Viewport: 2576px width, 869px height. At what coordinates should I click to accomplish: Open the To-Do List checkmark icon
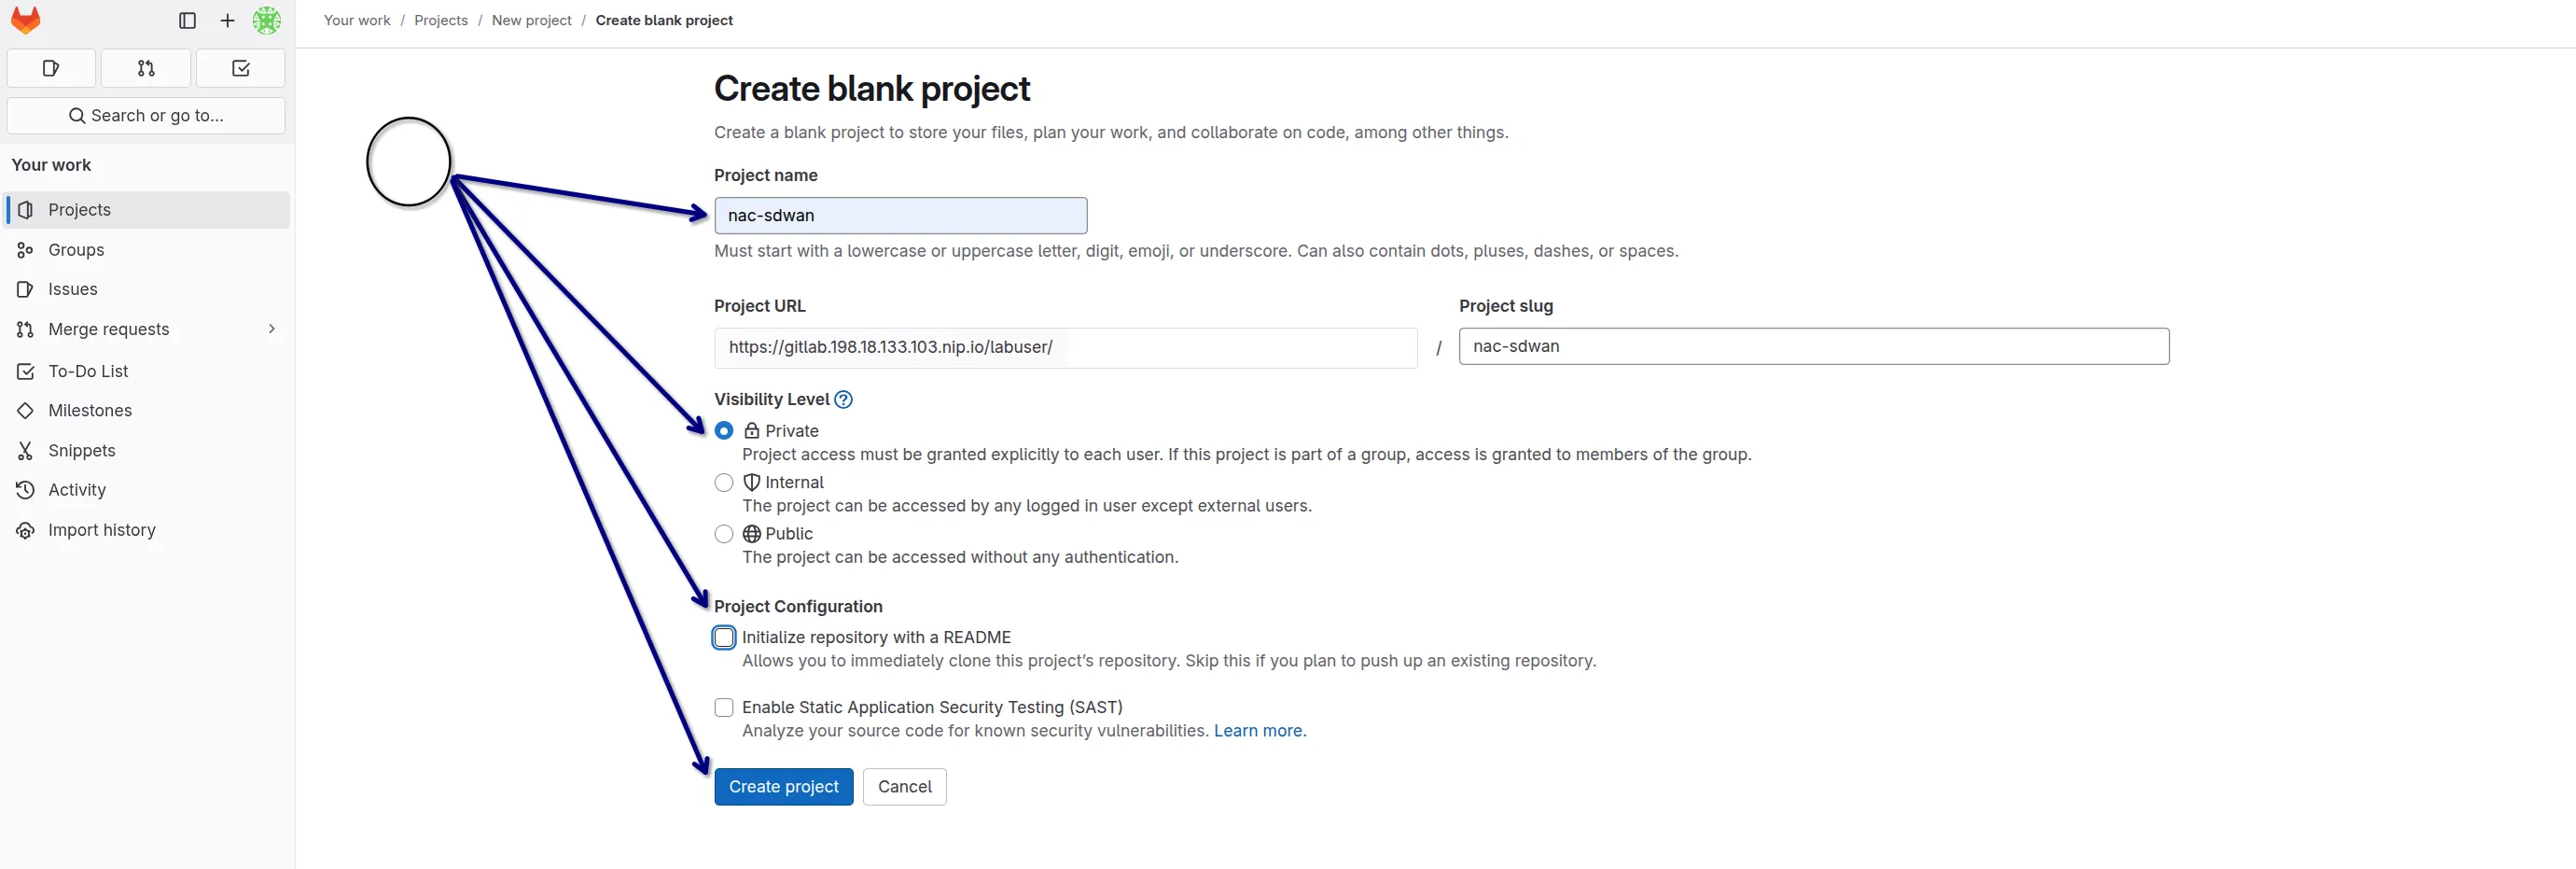pyautogui.click(x=239, y=68)
